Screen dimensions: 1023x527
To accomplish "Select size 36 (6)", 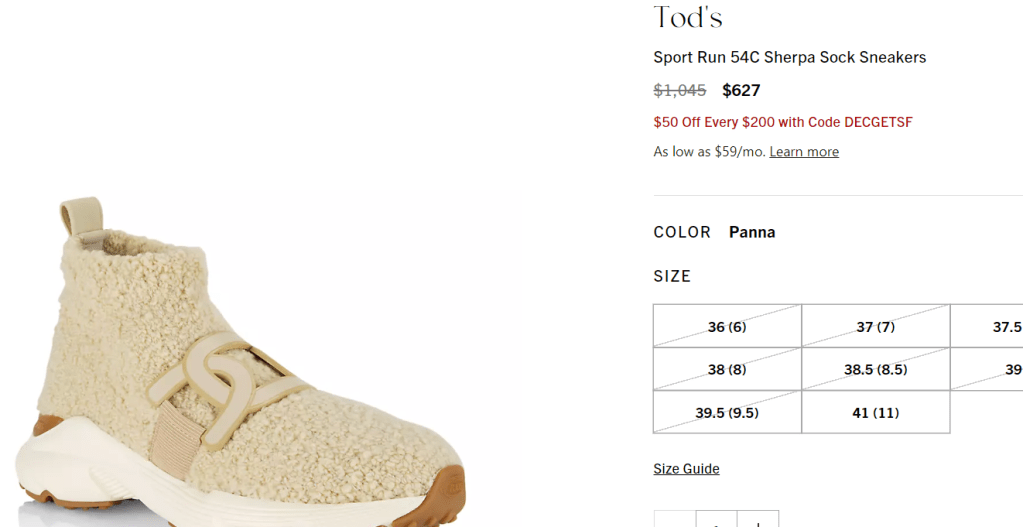I will coord(727,327).
